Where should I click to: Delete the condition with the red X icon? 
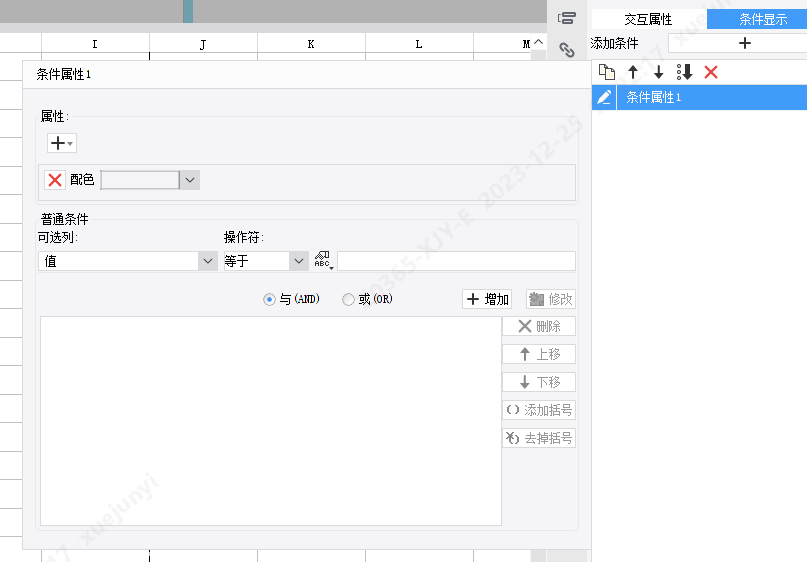[x=711, y=72]
